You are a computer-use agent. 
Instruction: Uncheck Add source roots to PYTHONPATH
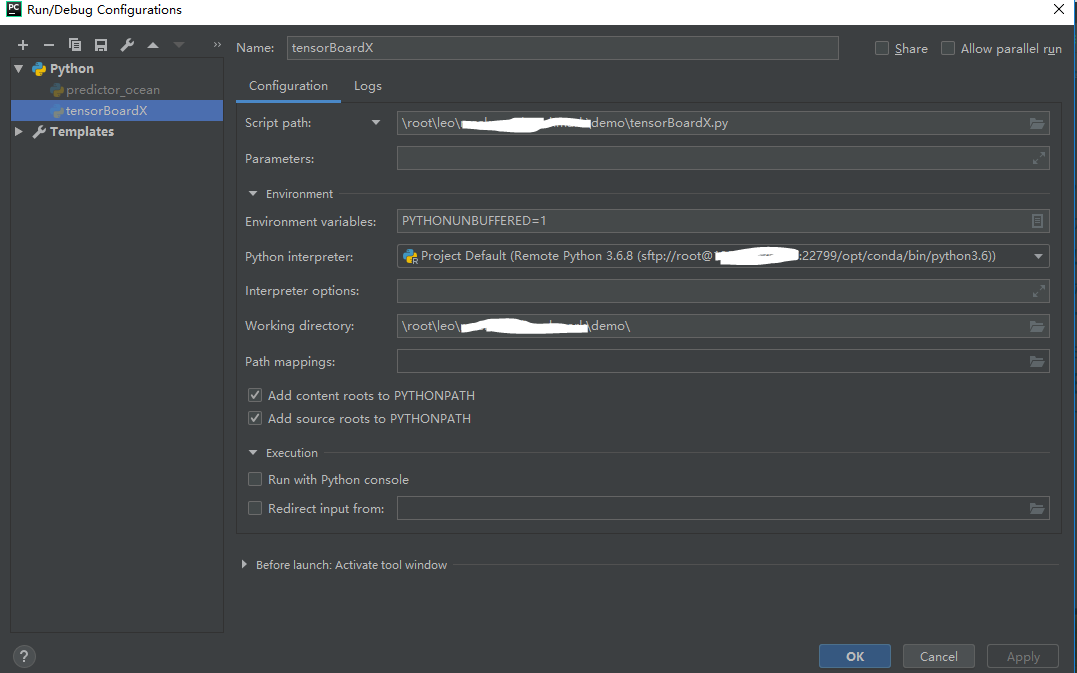255,418
